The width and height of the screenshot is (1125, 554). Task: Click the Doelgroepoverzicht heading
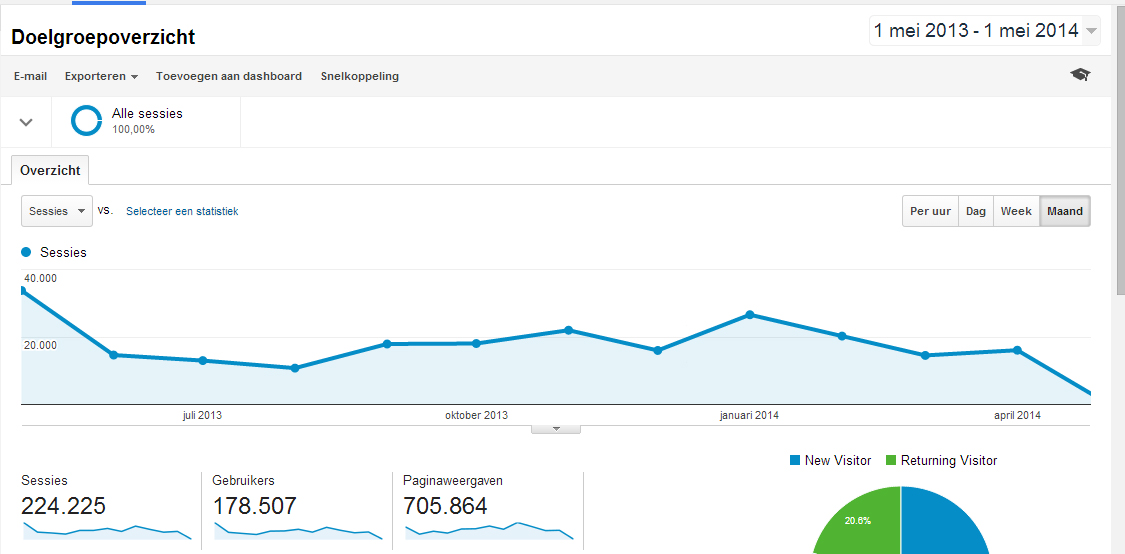103,37
